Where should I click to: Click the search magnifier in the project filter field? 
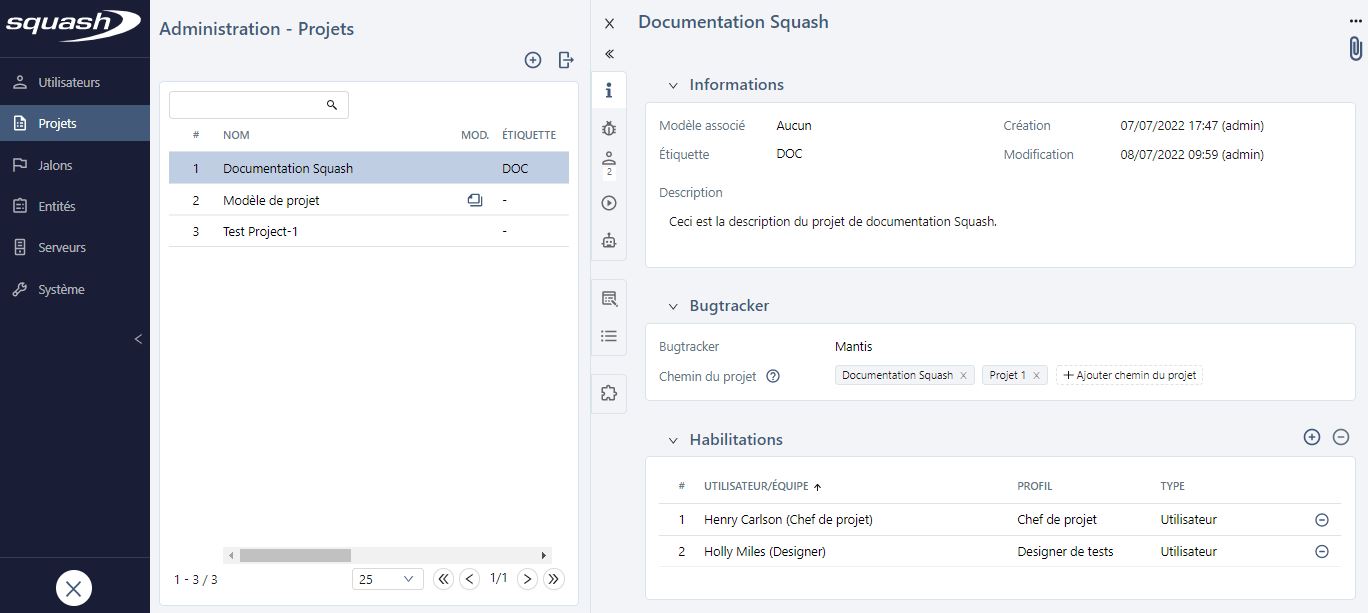(x=331, y=104)
